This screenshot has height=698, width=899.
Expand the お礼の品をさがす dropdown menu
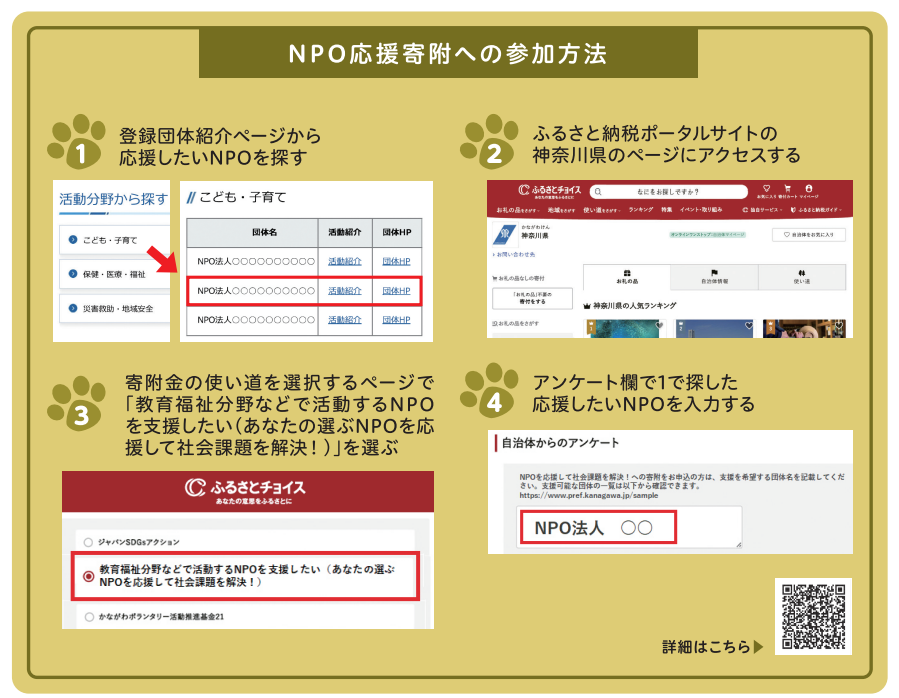pos(519,211)
